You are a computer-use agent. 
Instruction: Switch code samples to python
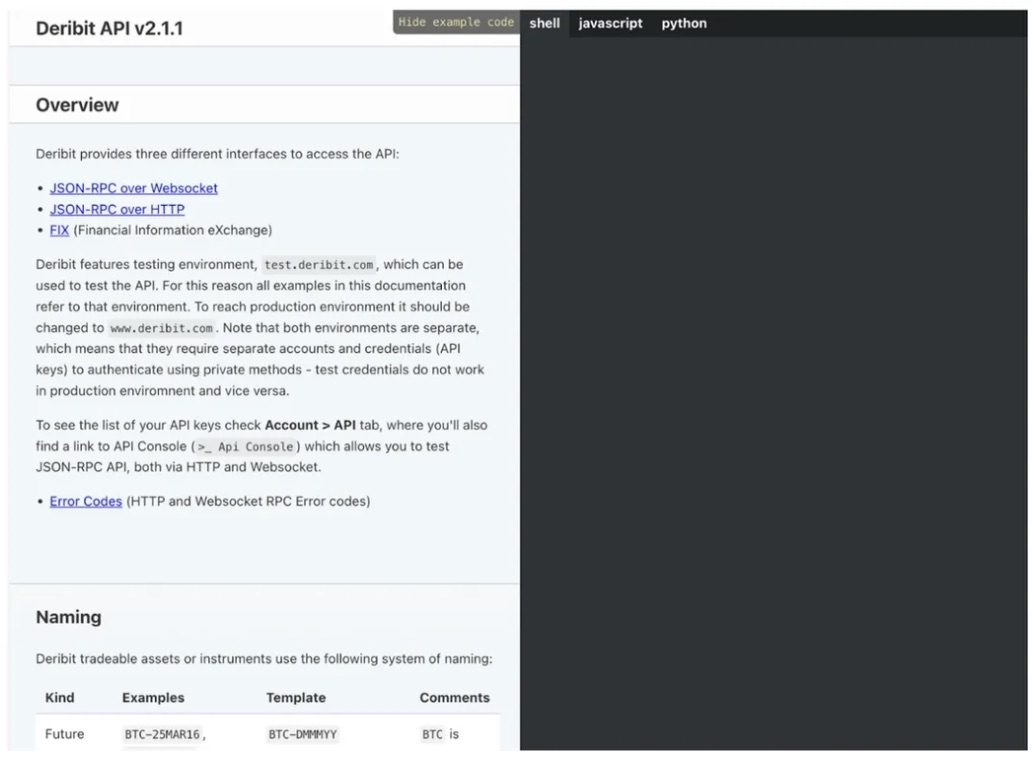(x=684, y=22)
